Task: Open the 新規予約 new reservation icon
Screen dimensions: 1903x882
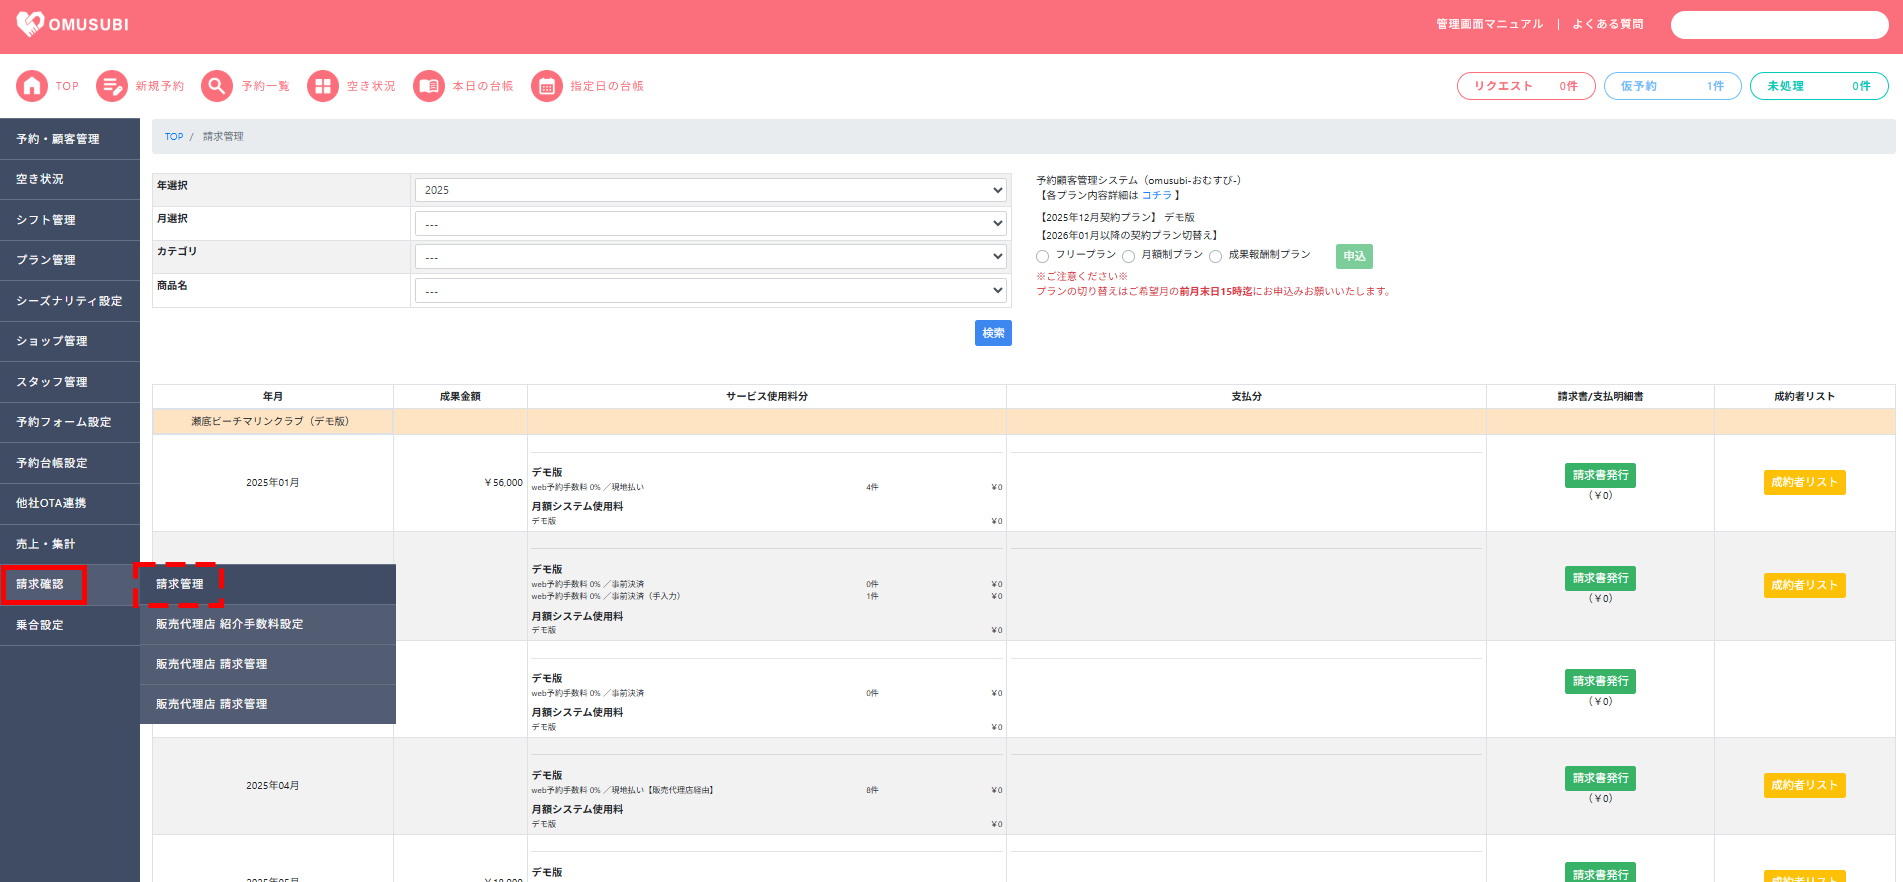Action: (x=112, y=86)
